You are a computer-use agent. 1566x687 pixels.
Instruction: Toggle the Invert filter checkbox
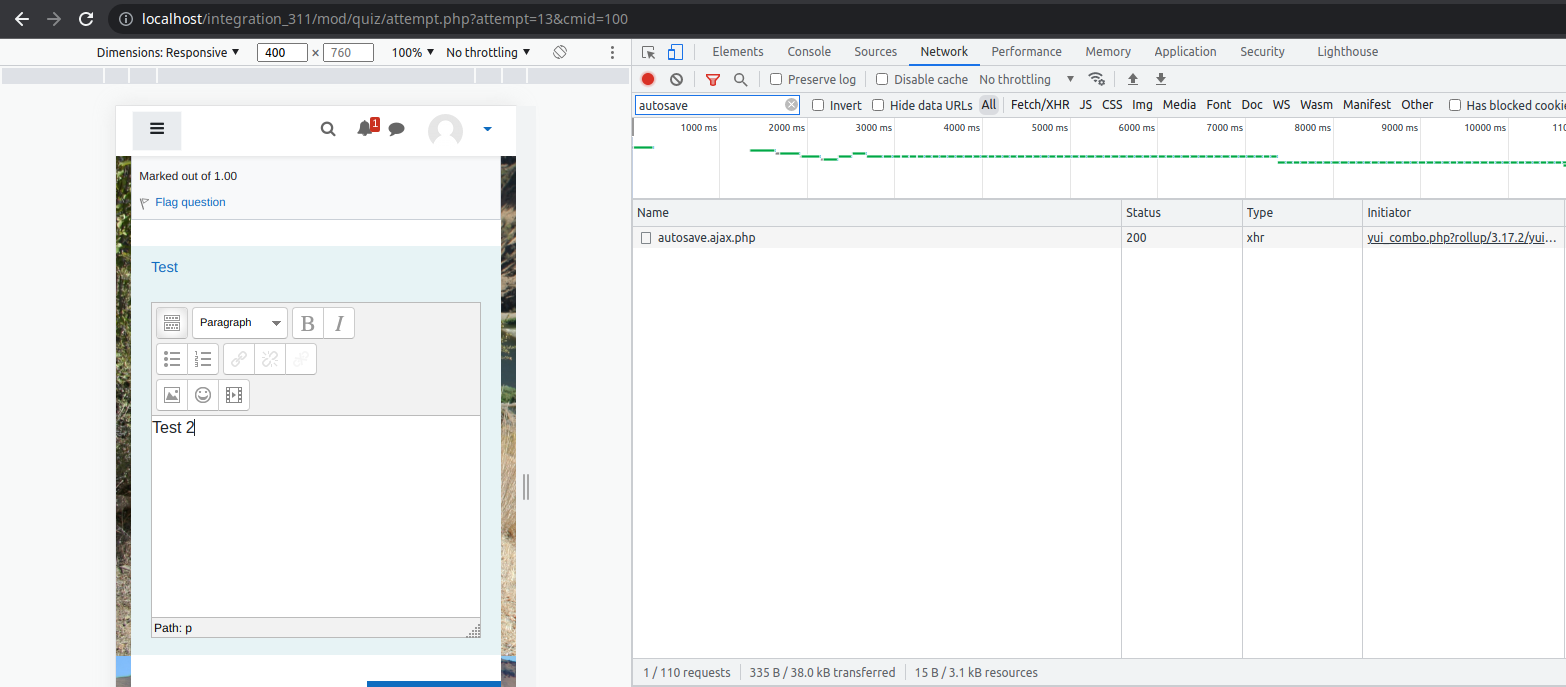818,105
